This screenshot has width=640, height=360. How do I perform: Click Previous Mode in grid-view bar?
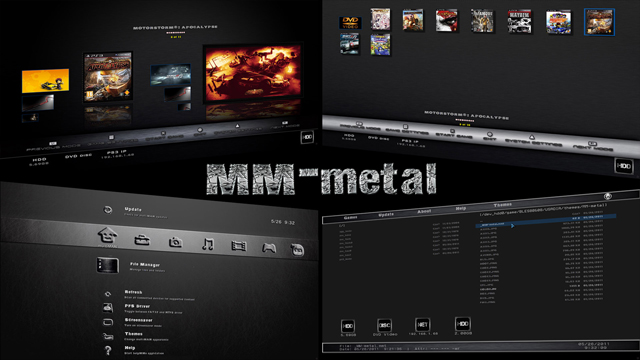click(x=360, y=126)
